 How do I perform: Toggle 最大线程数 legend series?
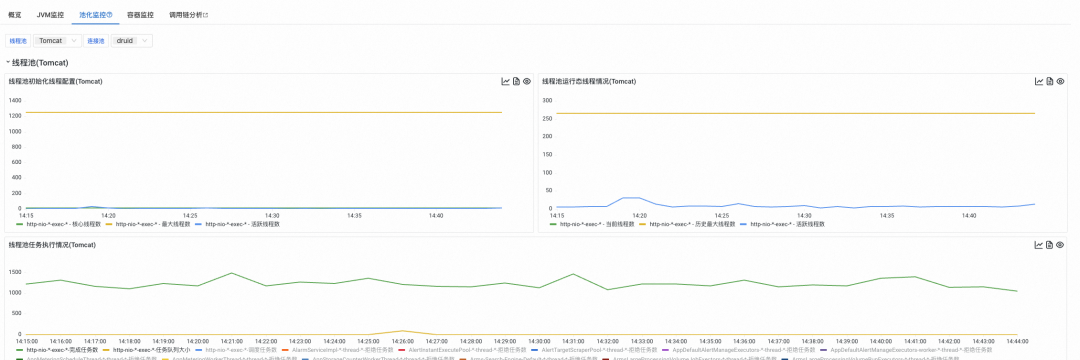pyautogui.click(x=147, y=224)
